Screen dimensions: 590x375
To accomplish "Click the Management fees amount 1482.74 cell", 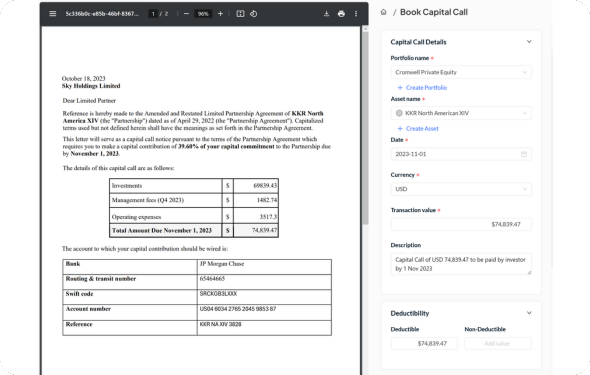I will coord(256,200).
